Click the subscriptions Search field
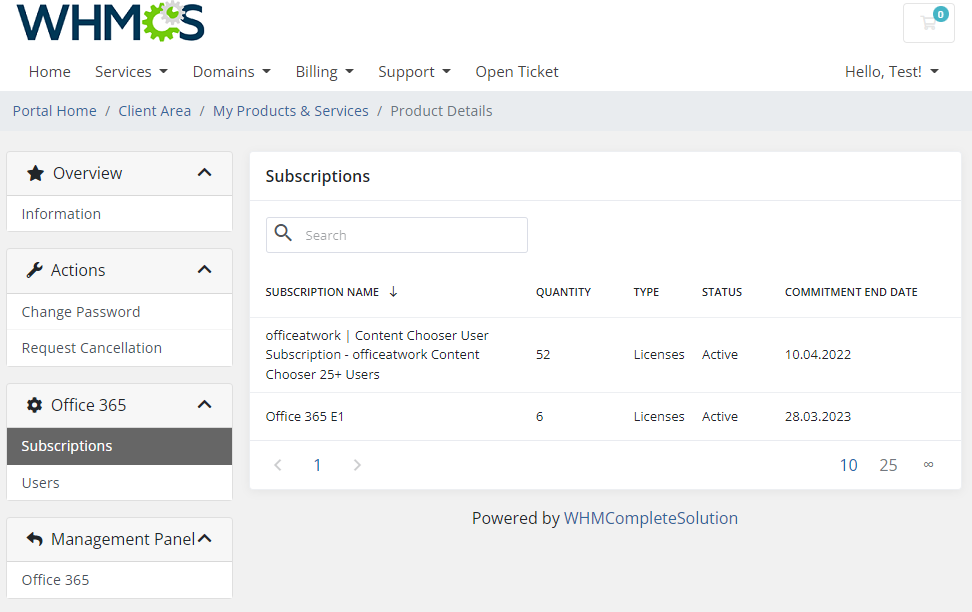 click(397, 235)
